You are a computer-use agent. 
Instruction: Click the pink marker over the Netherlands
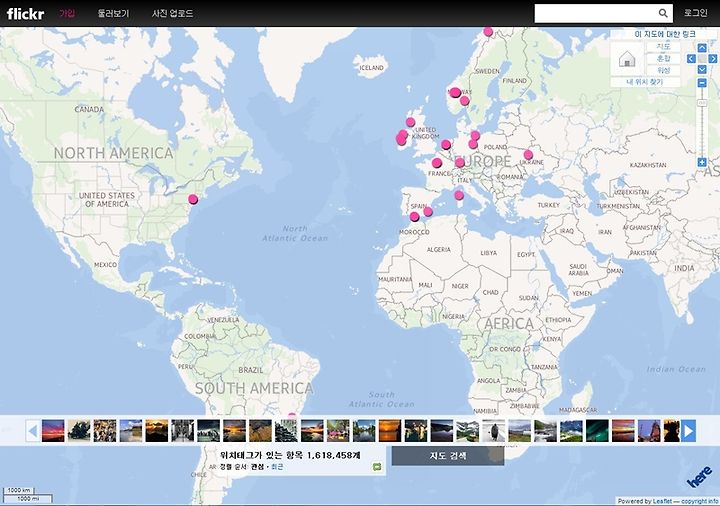pyautogui.click(x=446, y=145)
